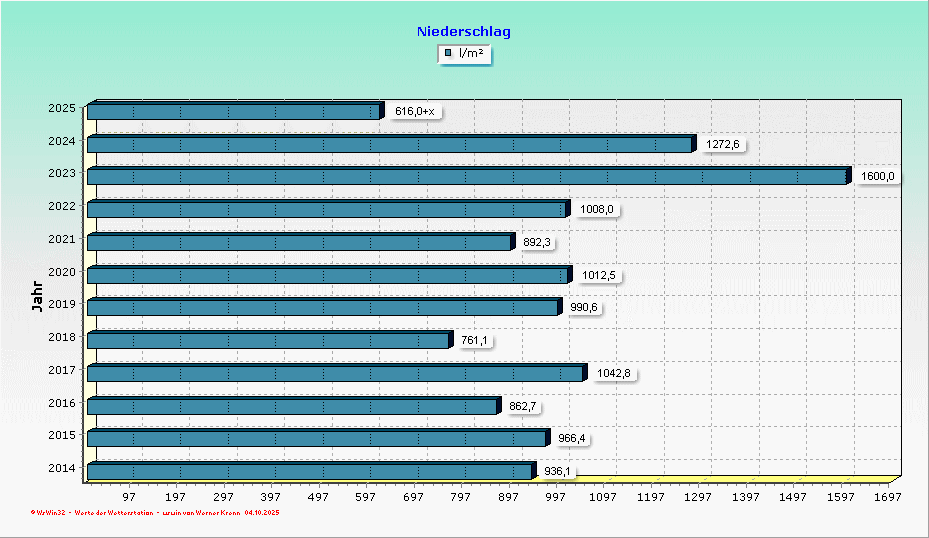This screenshot has height=538, width=929.
Task: Click the 616,0+x value label
Action: (414, 112)
